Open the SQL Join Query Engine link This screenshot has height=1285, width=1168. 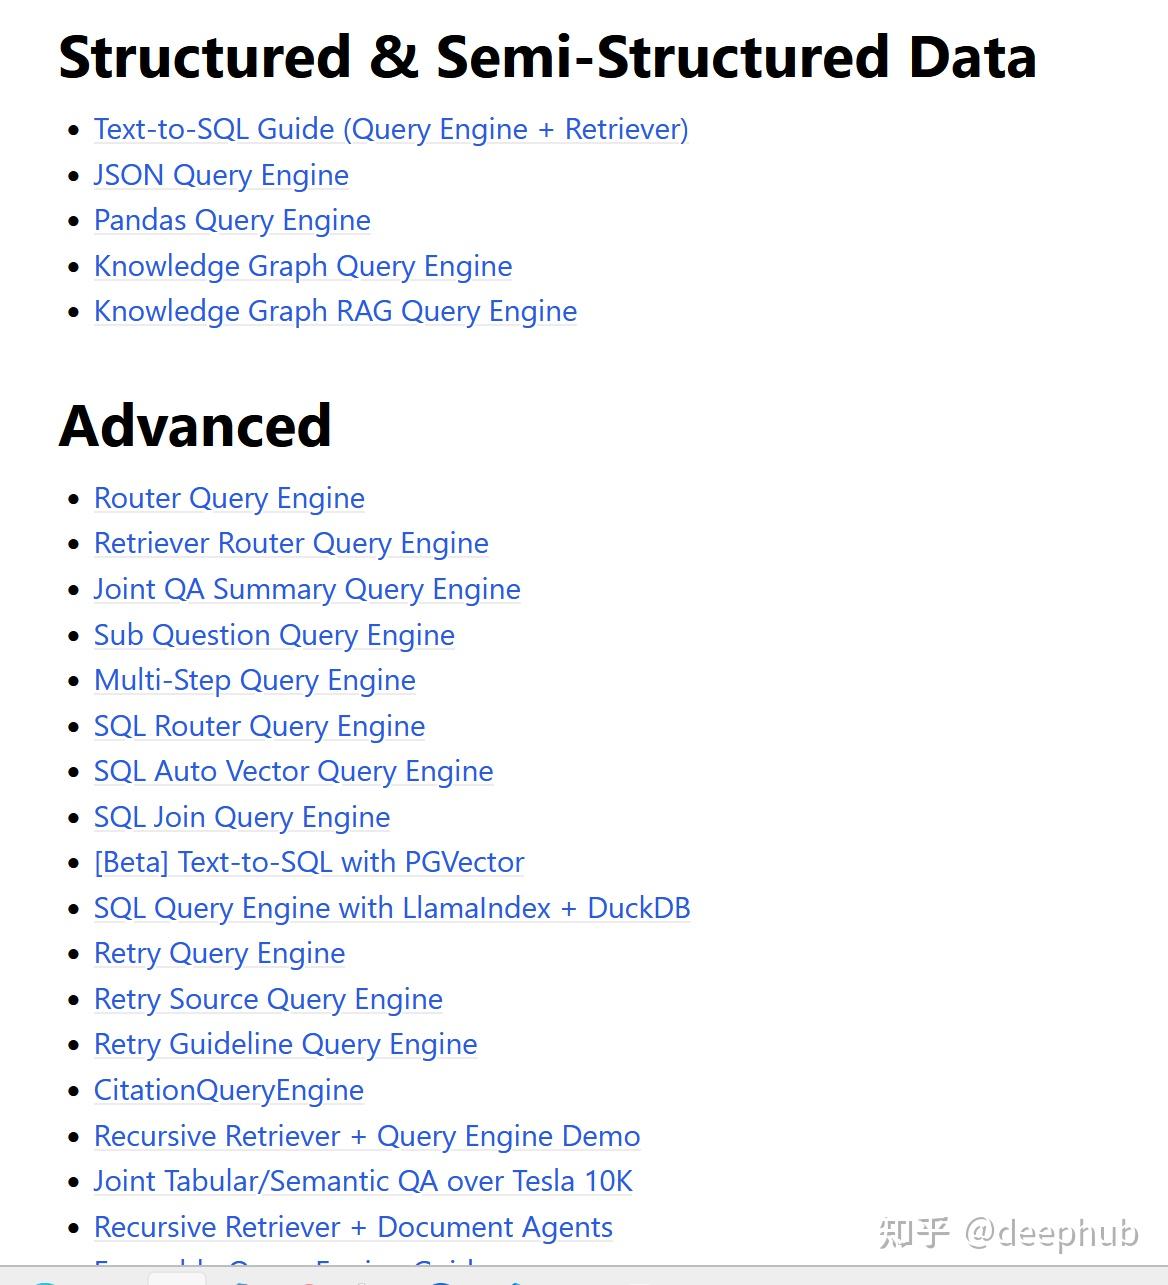[242, 817]
